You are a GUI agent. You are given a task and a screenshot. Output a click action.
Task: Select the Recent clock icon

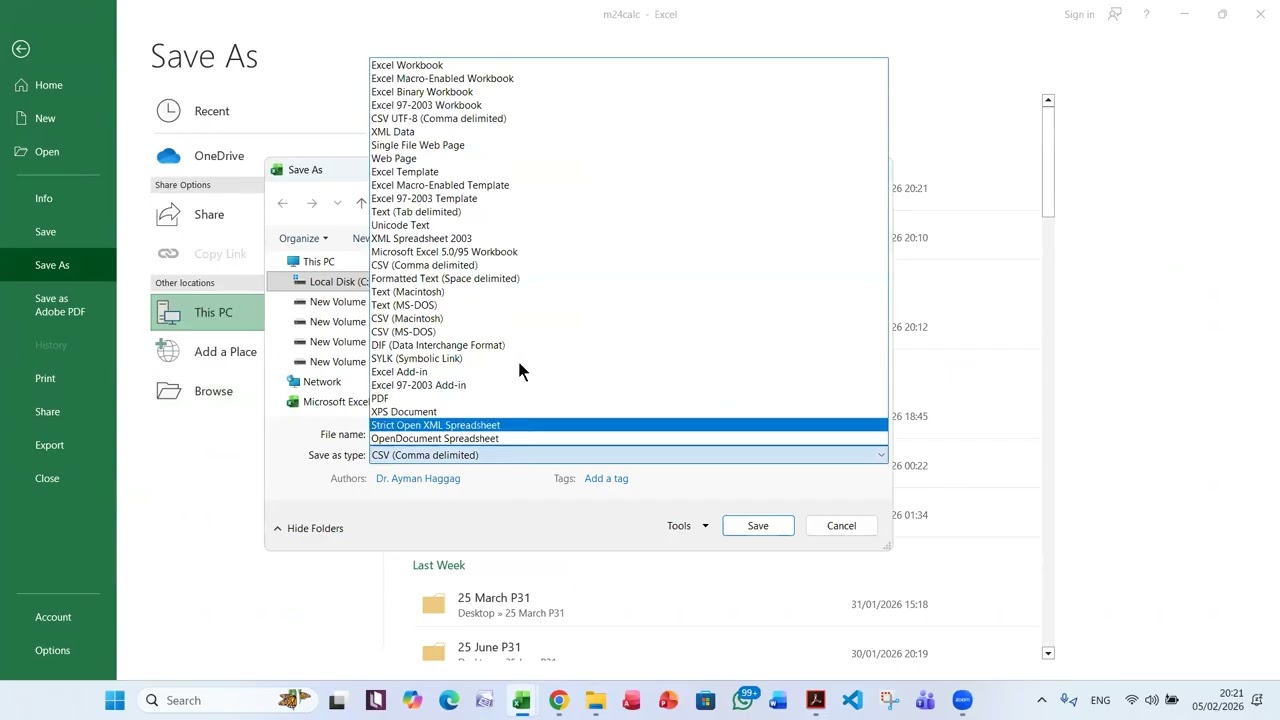(x=168, y=111)
